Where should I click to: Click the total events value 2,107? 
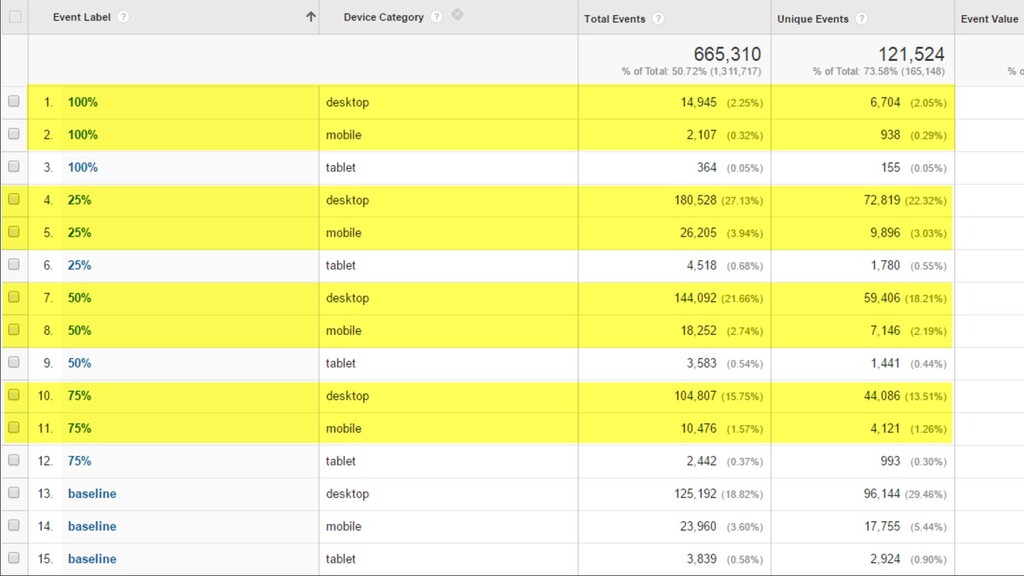701,135
